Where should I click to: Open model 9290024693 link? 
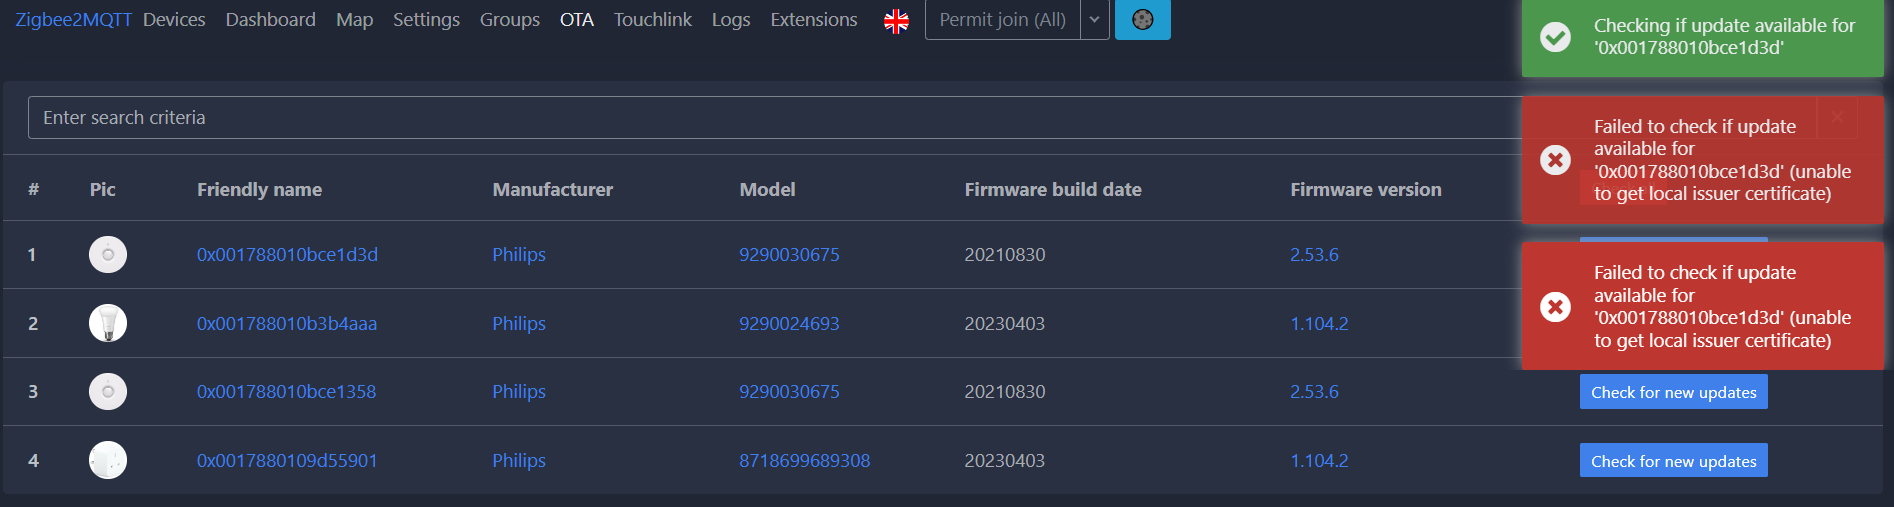(789, 323)
